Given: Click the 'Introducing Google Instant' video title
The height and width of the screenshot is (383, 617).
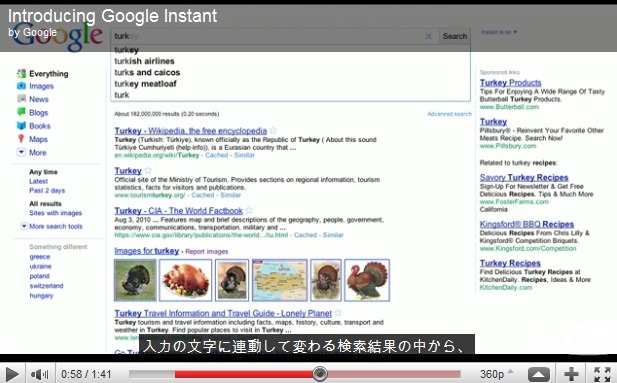Looking at the screenshot, I should click(113, 16).
